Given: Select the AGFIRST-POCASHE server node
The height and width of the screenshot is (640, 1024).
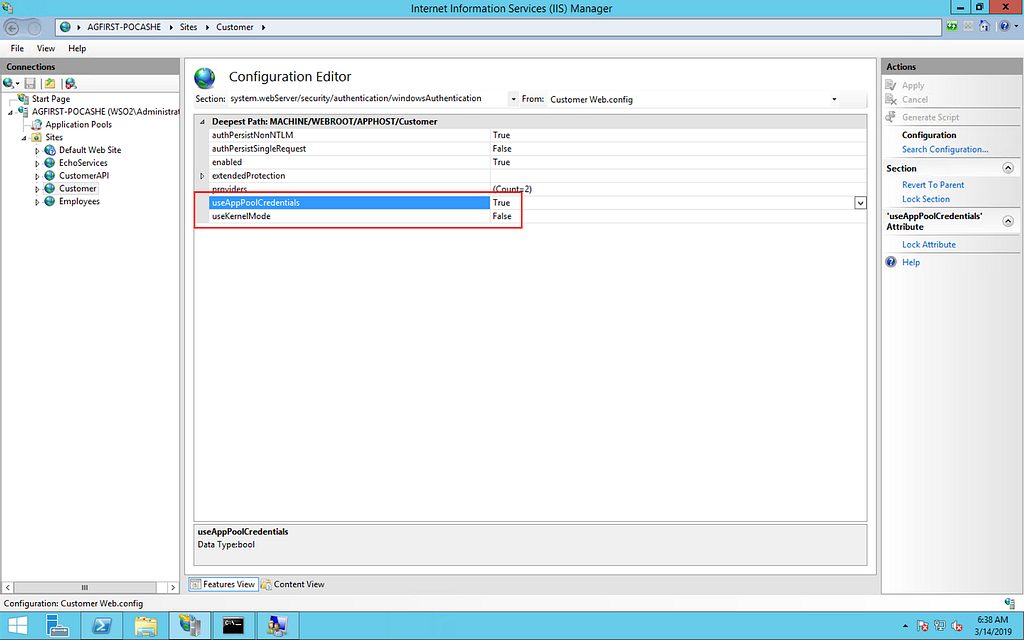Looking at the screenshot, I should 105,112.
